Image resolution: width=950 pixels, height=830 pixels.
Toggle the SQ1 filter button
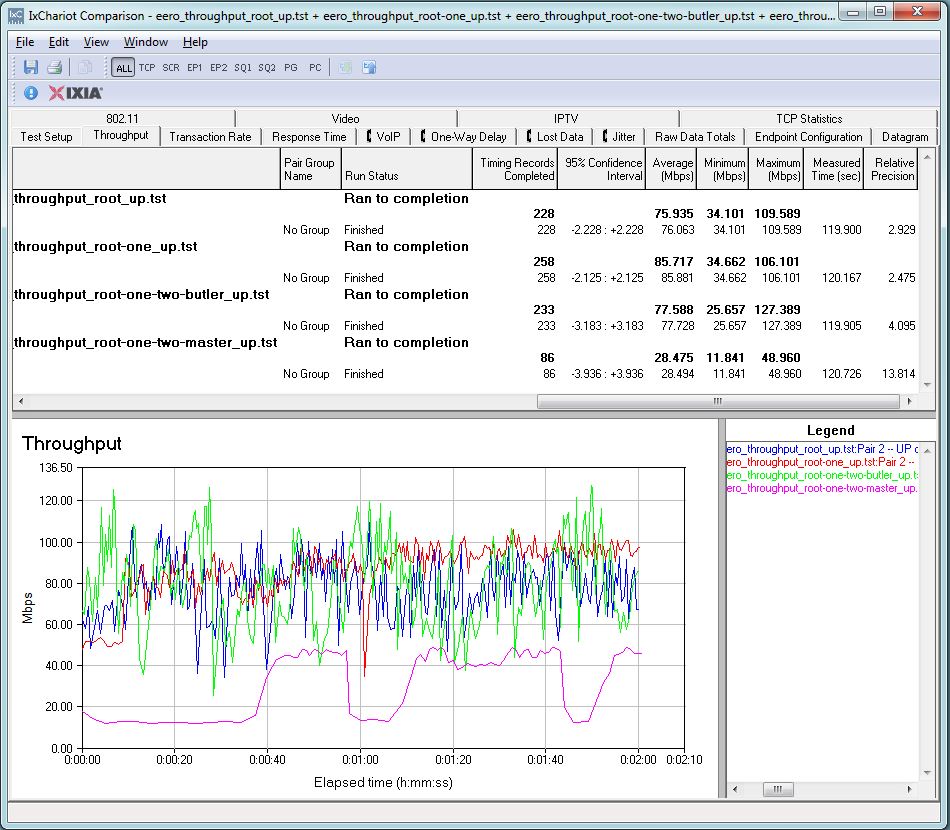click(x=243, y=68)
